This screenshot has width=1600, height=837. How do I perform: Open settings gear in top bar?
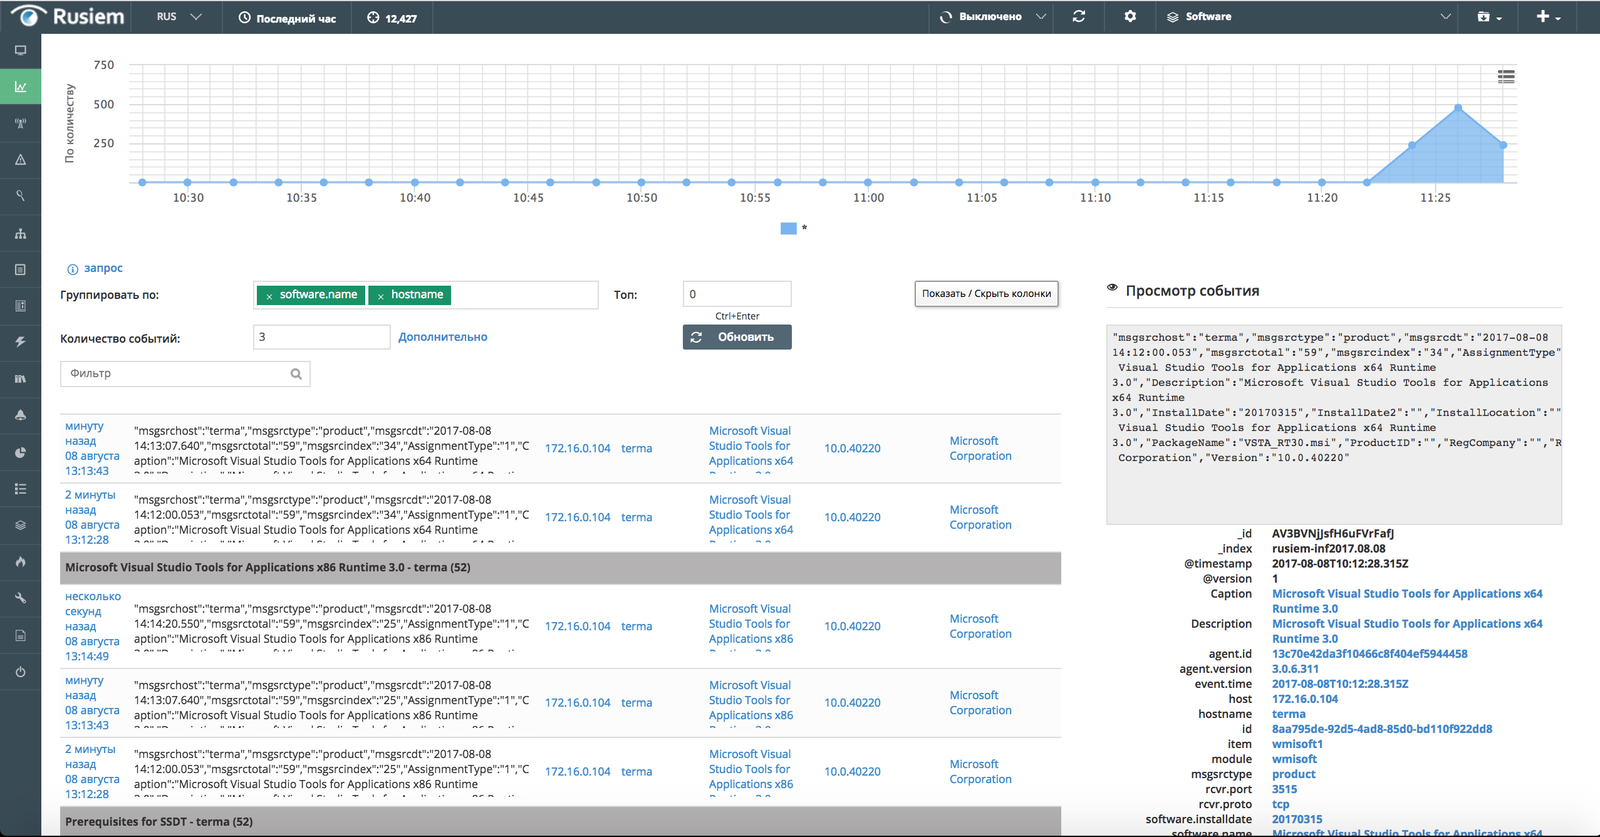[1130, 17]
